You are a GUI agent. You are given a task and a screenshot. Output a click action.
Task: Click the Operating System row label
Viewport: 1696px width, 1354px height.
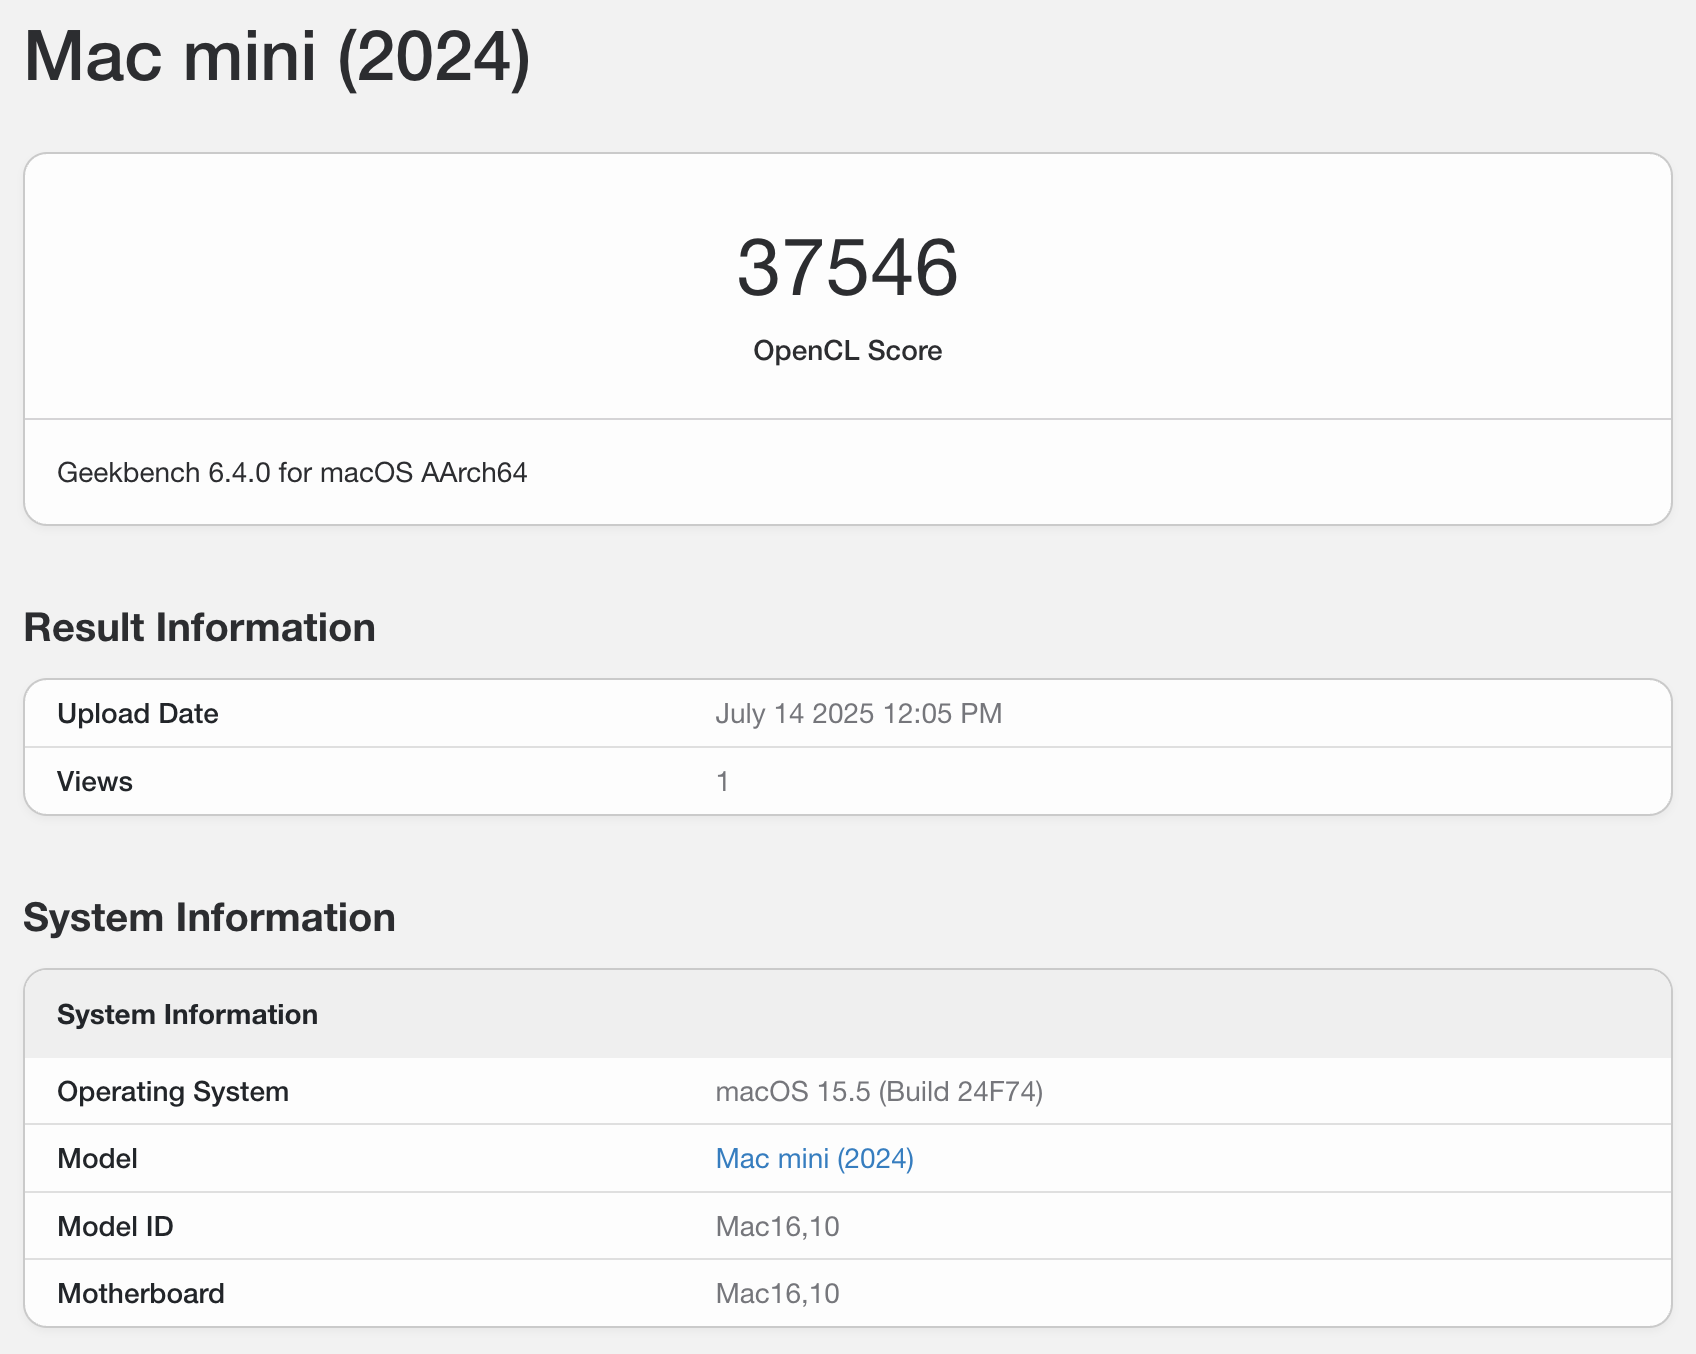[173, 1091]
